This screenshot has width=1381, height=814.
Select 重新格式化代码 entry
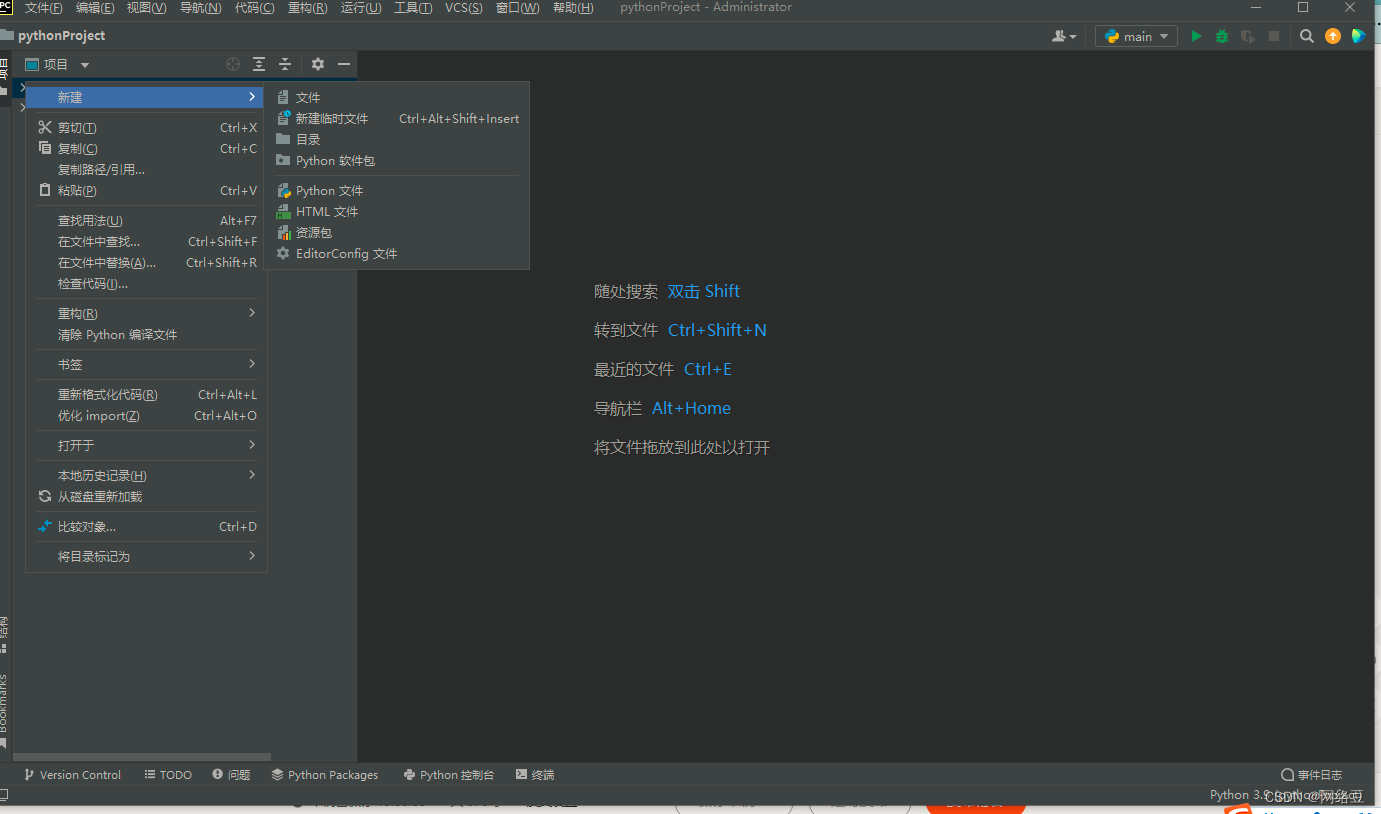(x=146, y=394)
